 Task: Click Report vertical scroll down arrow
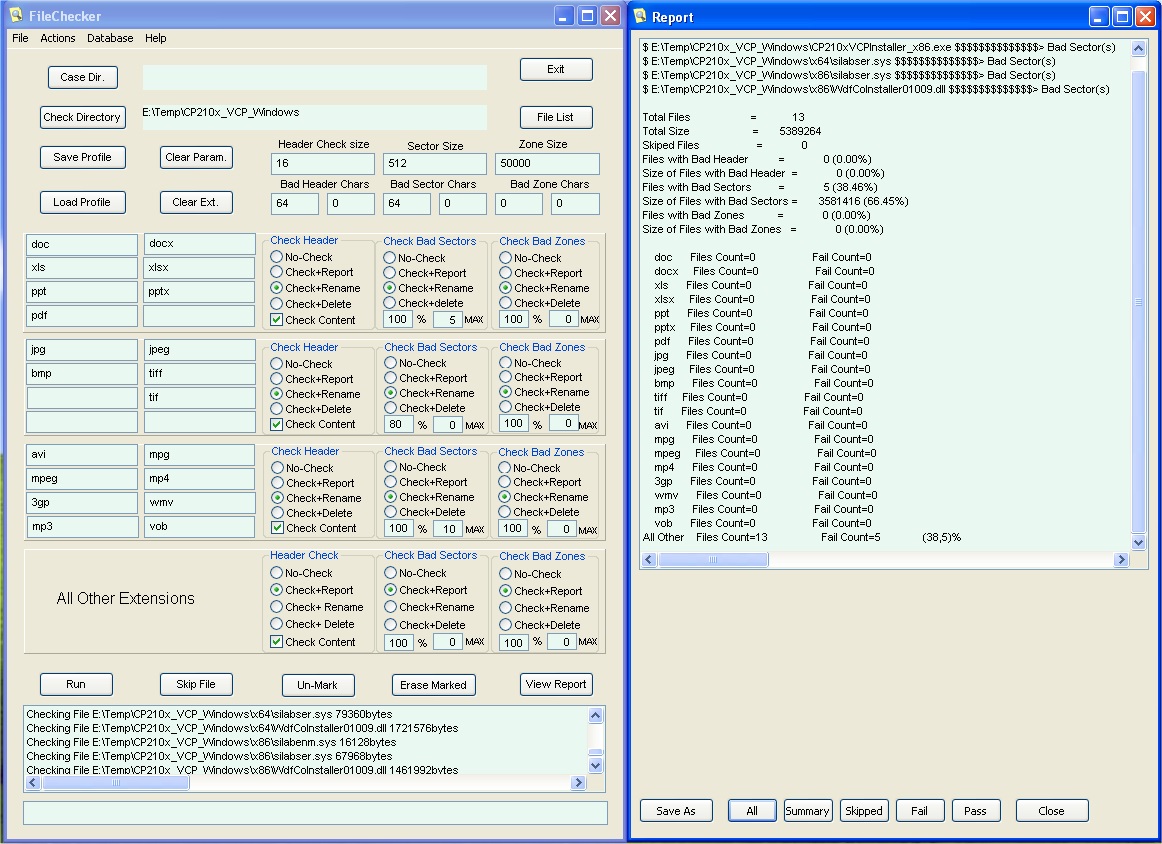(1139, 542)
